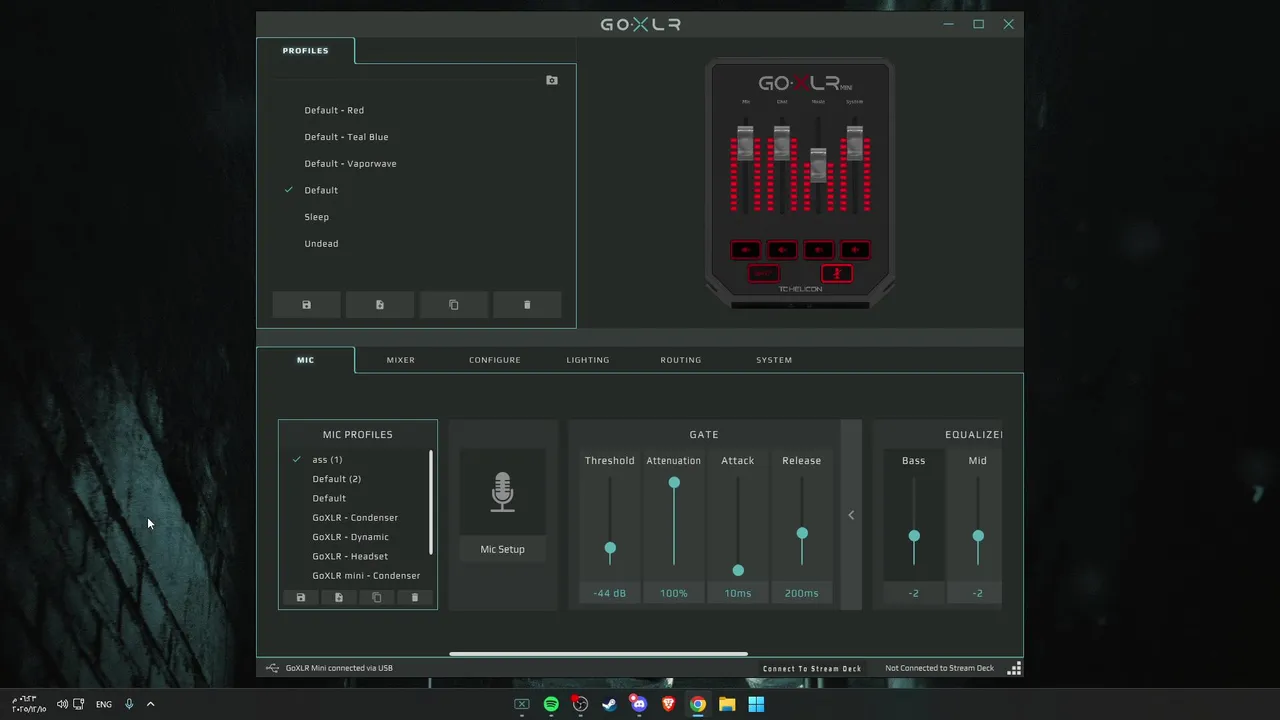Toggle mute button under Mic fader
The image size is (1280, 720).
tap(746, 250)
